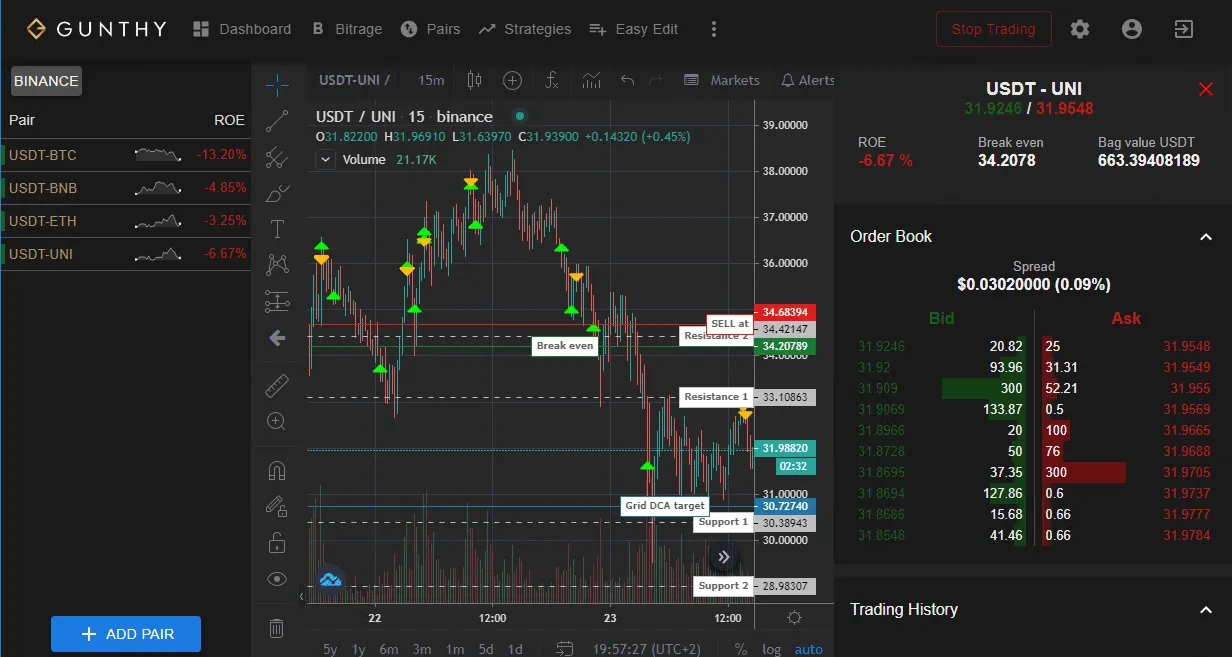The width and height of the screenshot is (1232, 657).
Task: Select the XABCD pattern tool
Action: (277, 264)
